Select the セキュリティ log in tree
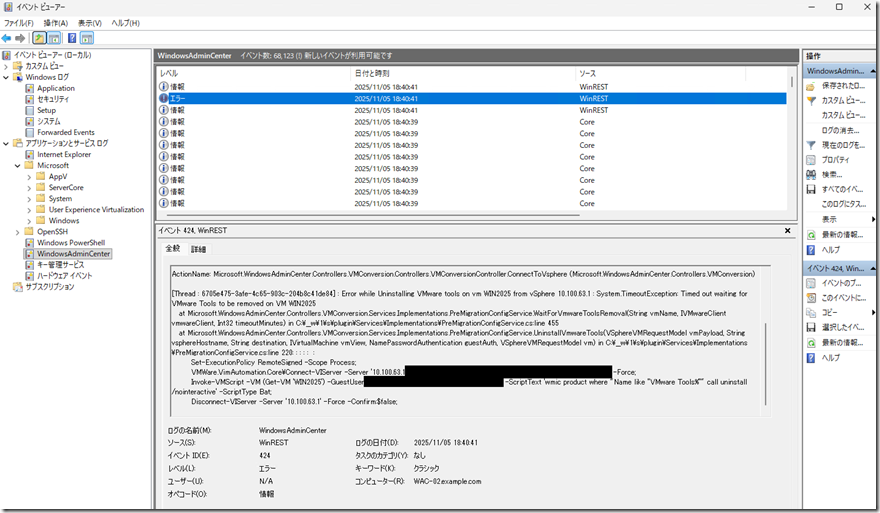This screenshot has width=880, height=513. (x=53, y=99)
